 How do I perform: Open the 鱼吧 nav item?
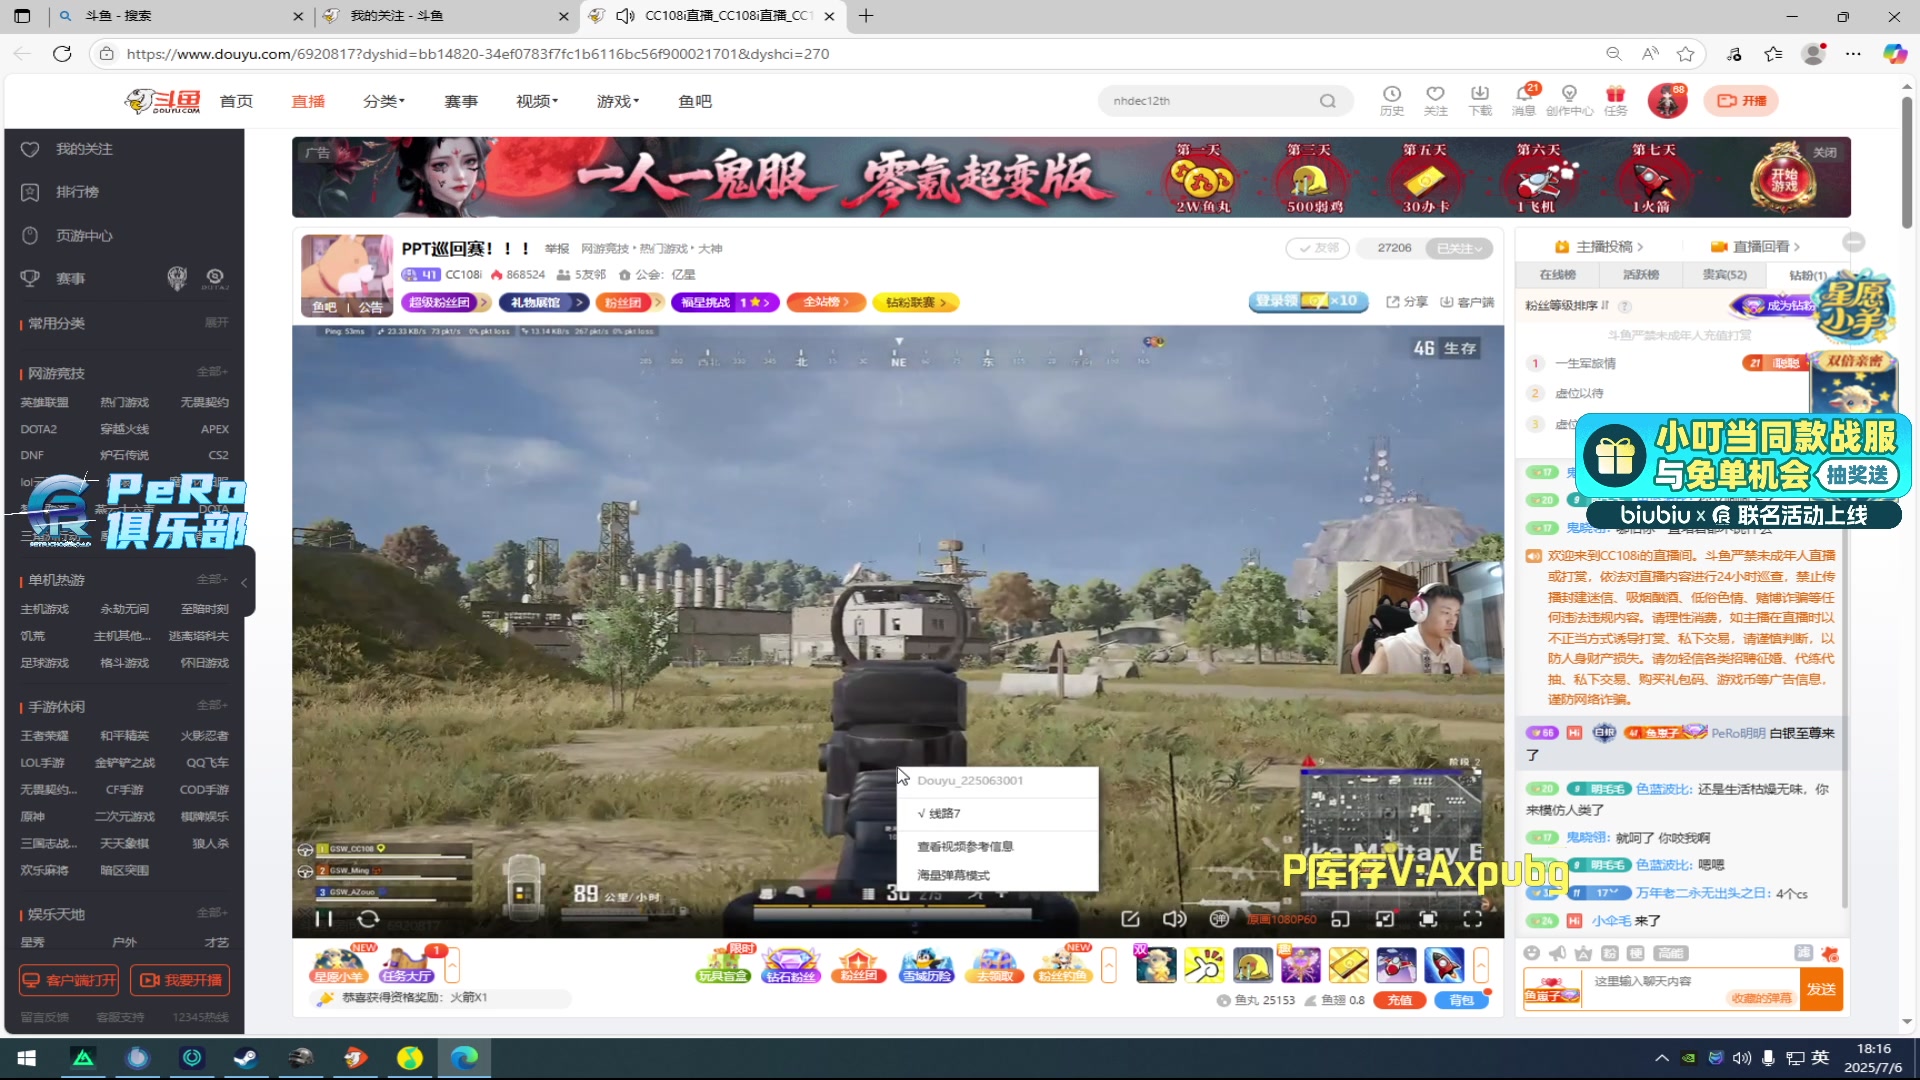(695, 101)
